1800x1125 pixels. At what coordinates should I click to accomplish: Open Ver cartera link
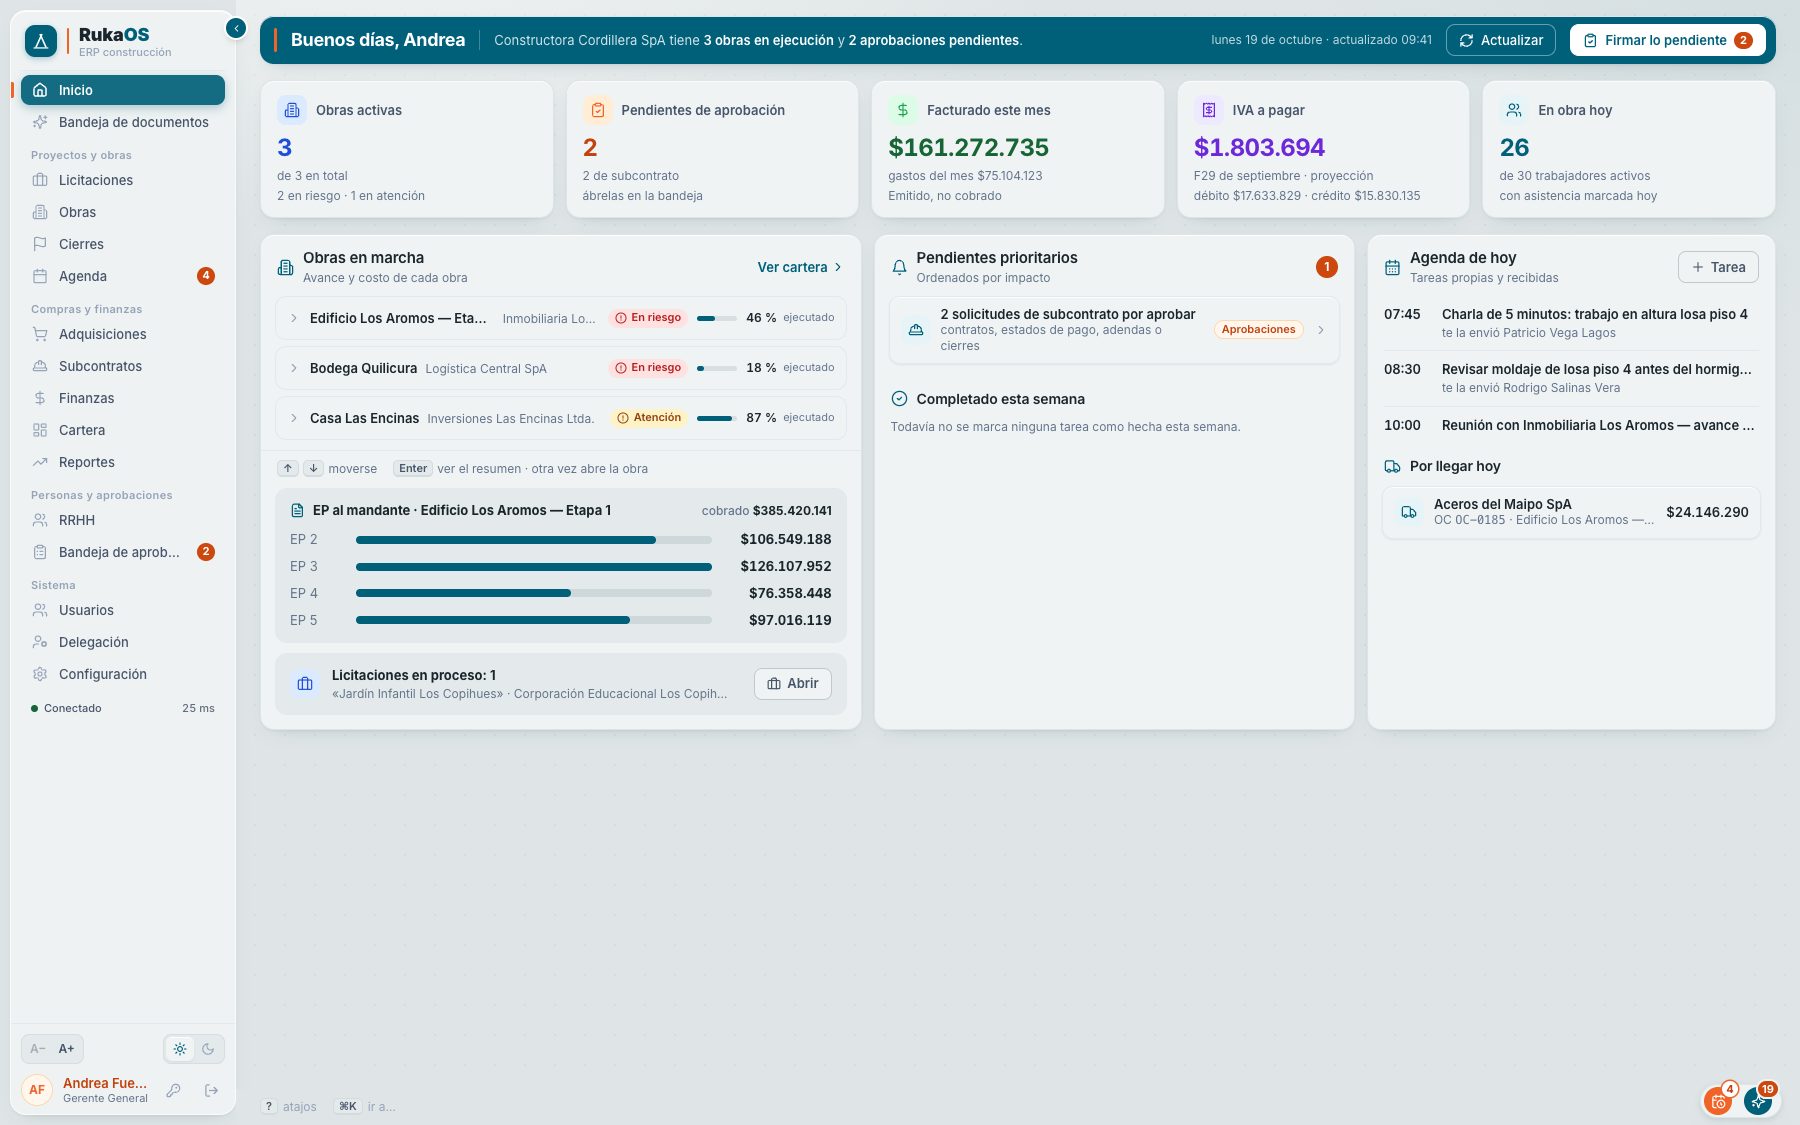[799, 267]
